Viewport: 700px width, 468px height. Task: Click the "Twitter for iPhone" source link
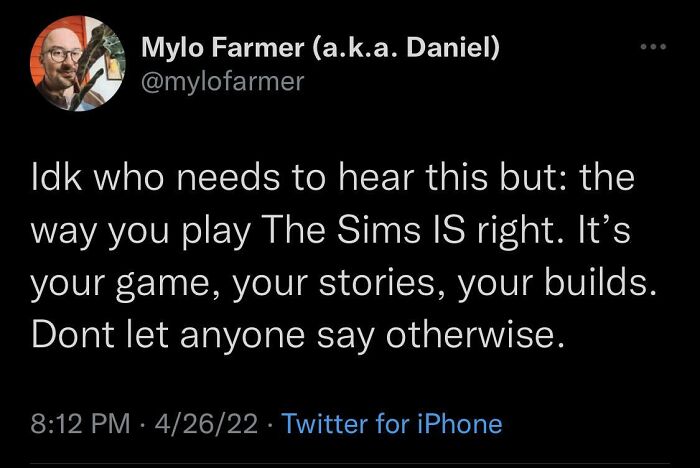point(391,424)
